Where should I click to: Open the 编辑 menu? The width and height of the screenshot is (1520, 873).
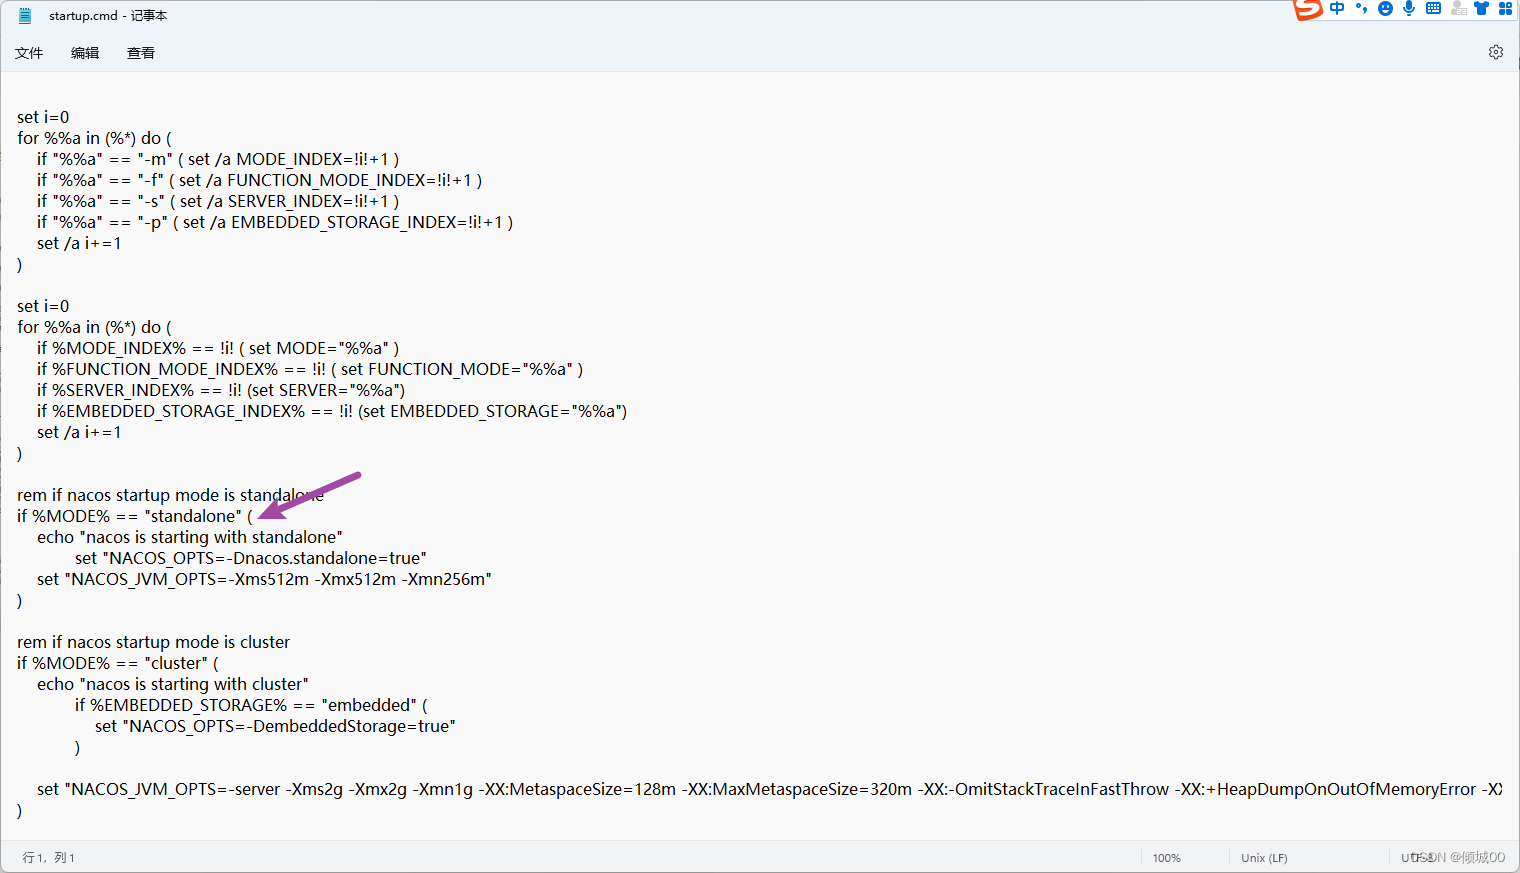coord(85,53)
